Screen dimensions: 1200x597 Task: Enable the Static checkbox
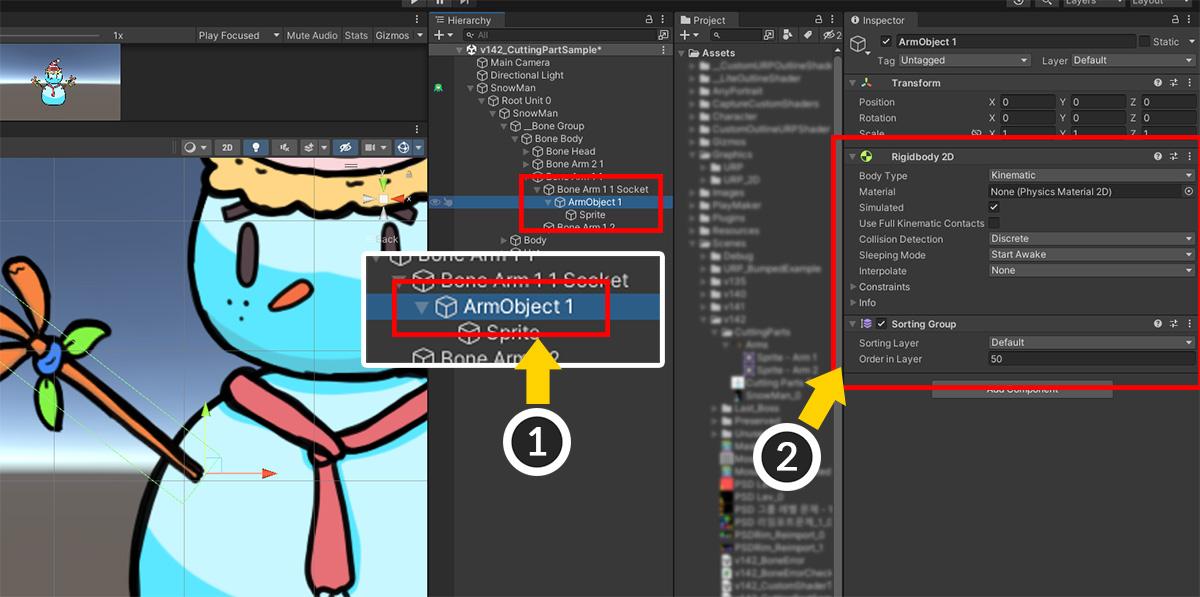click(1144, 42)
